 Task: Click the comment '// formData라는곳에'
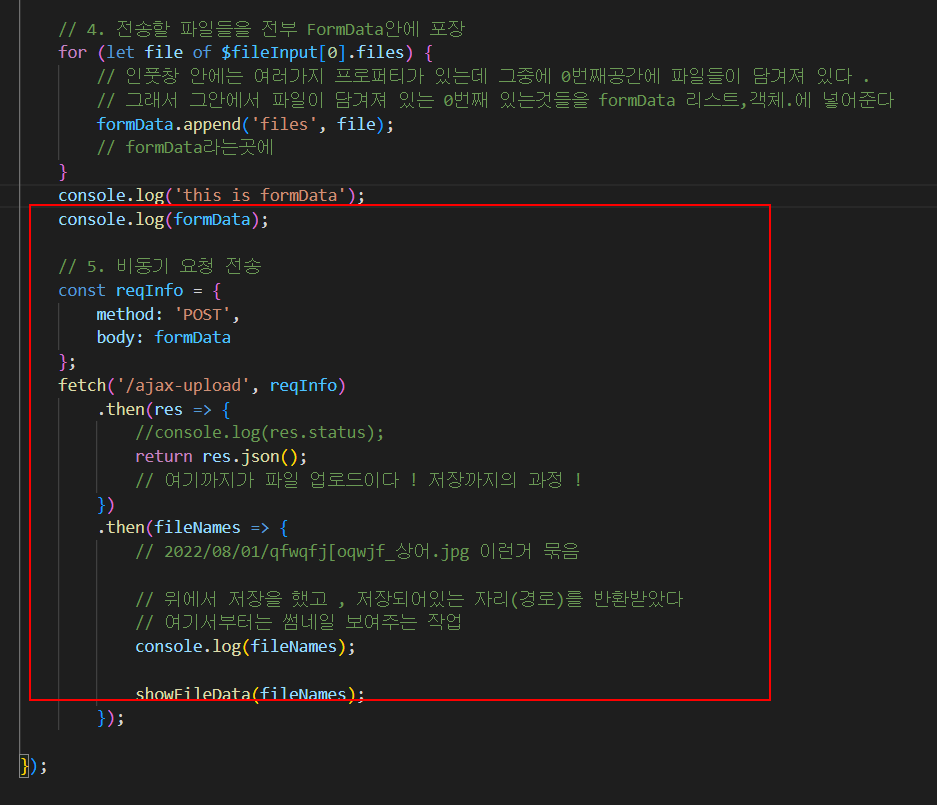185,148
